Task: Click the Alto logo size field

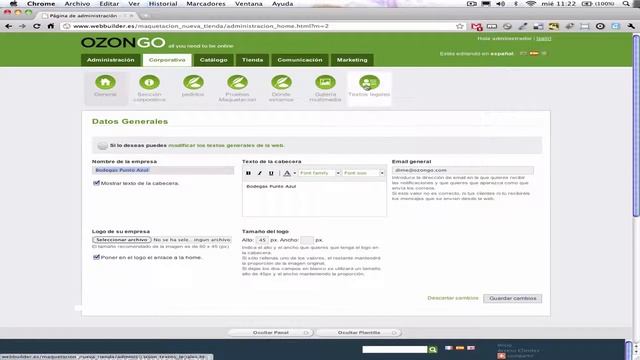Action: pyautogui.click(x=262, y=240)
